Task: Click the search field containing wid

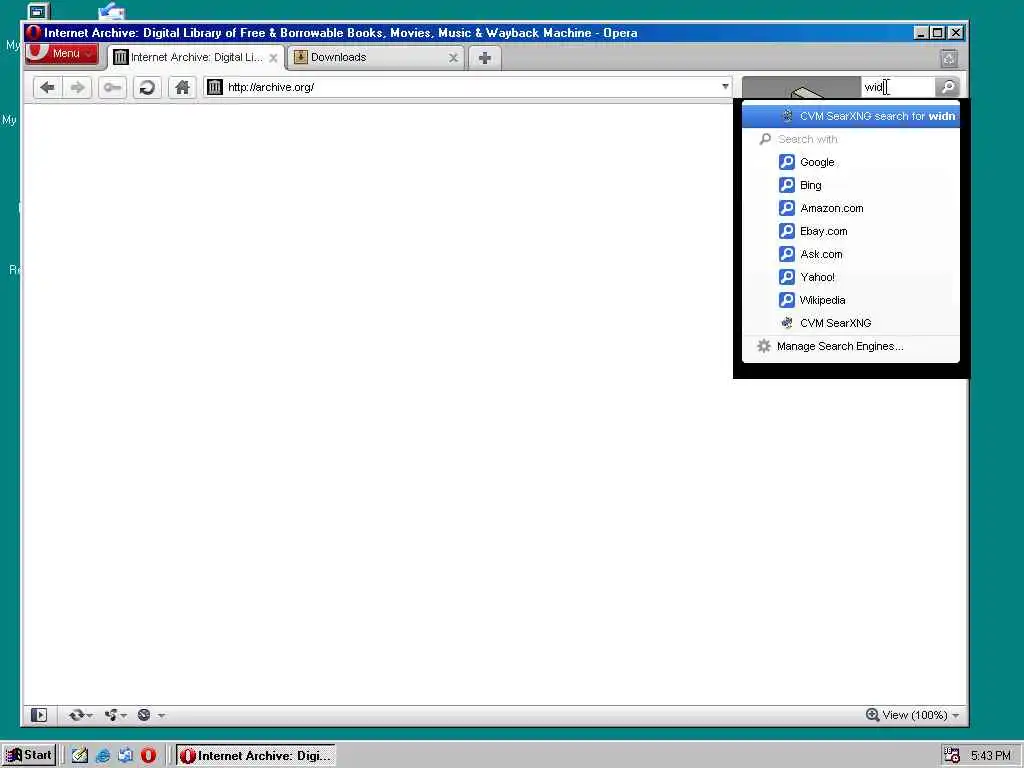Action: pos(898,87)
